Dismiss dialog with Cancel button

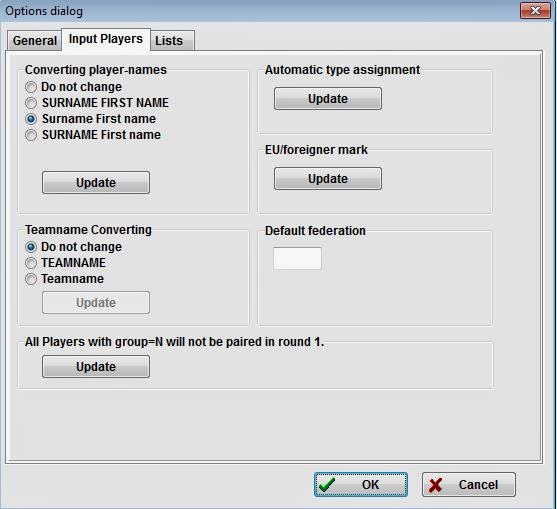click(469, 484)
